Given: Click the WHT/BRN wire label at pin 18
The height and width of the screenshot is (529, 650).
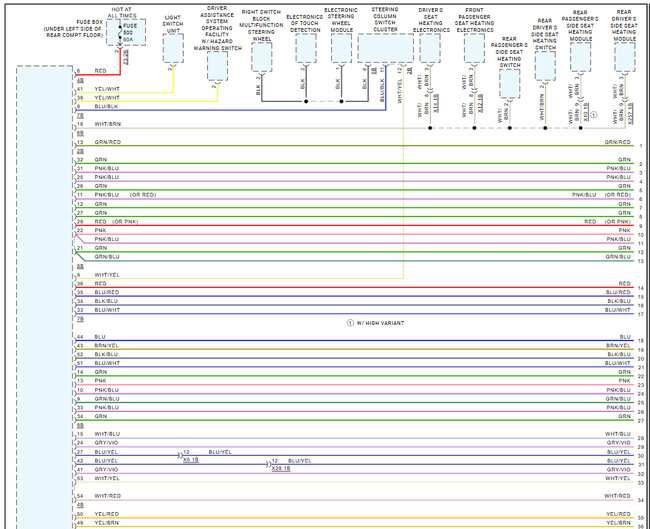Looking at the screenshot, I should (x=108, y=124).
